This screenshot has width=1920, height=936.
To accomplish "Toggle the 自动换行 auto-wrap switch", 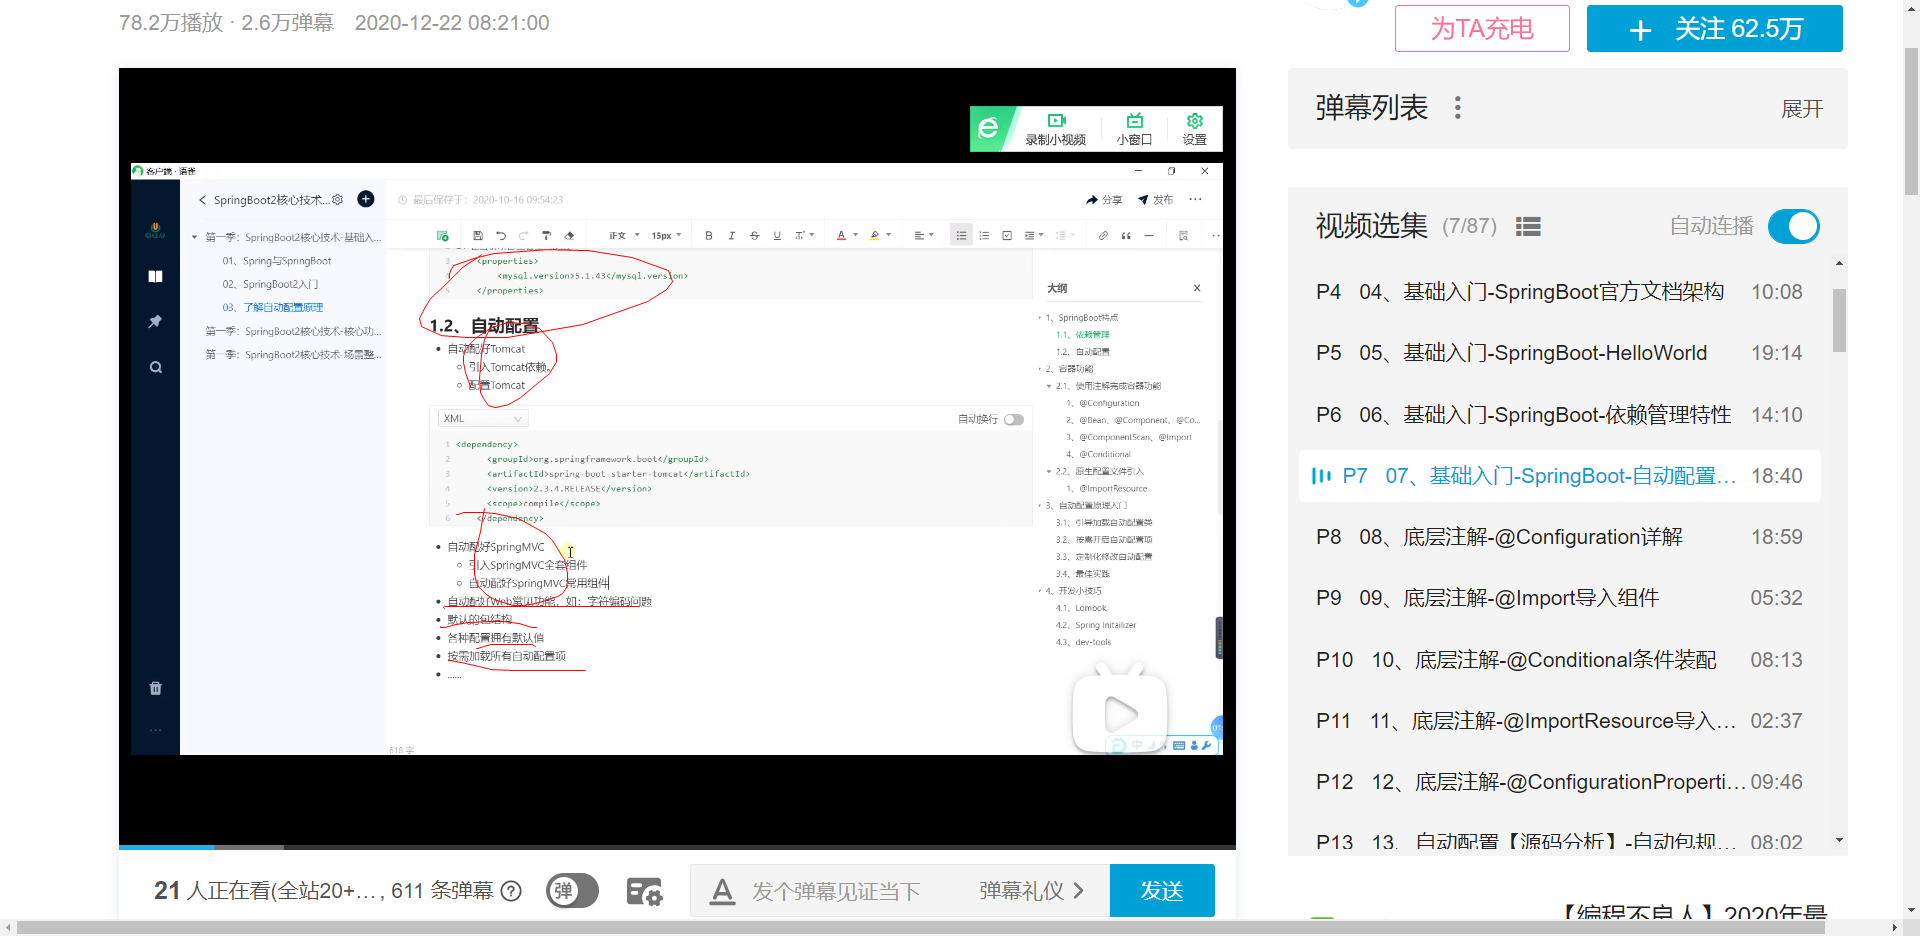I will click(1014, 419).
